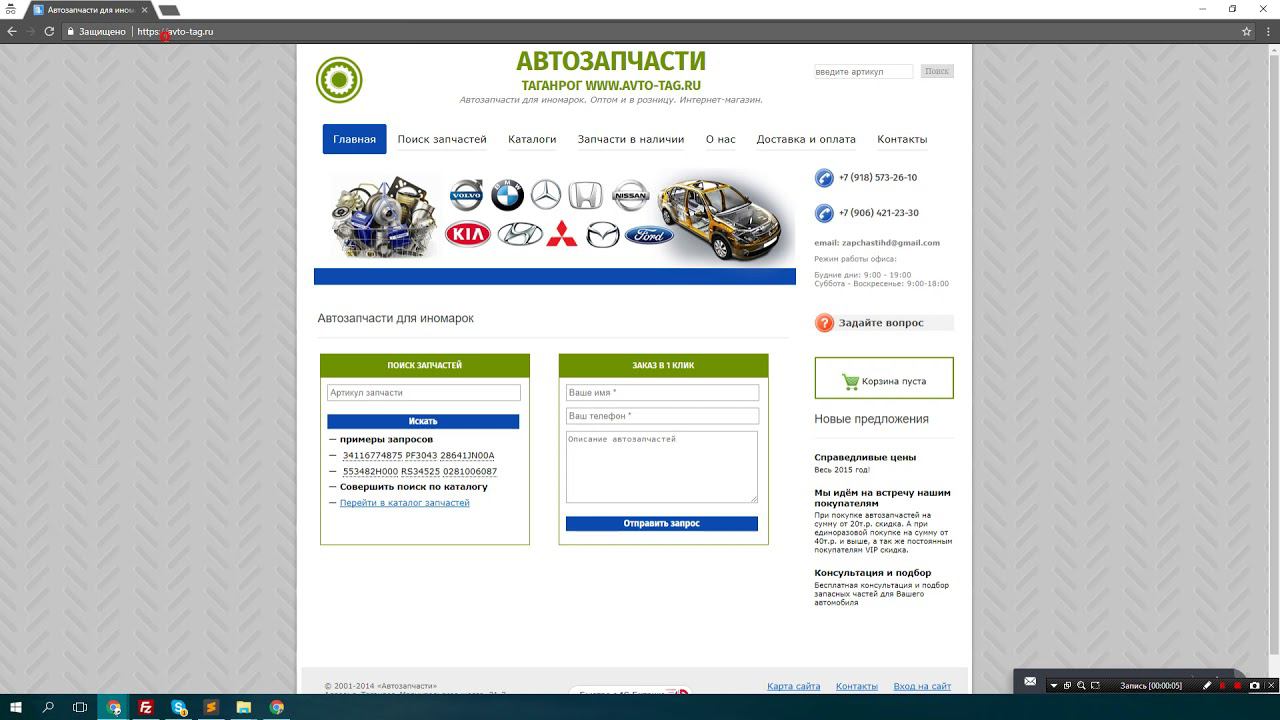
Task: Click the envelope icon above the recorder bar
Action: click(x=1030, y=681)
